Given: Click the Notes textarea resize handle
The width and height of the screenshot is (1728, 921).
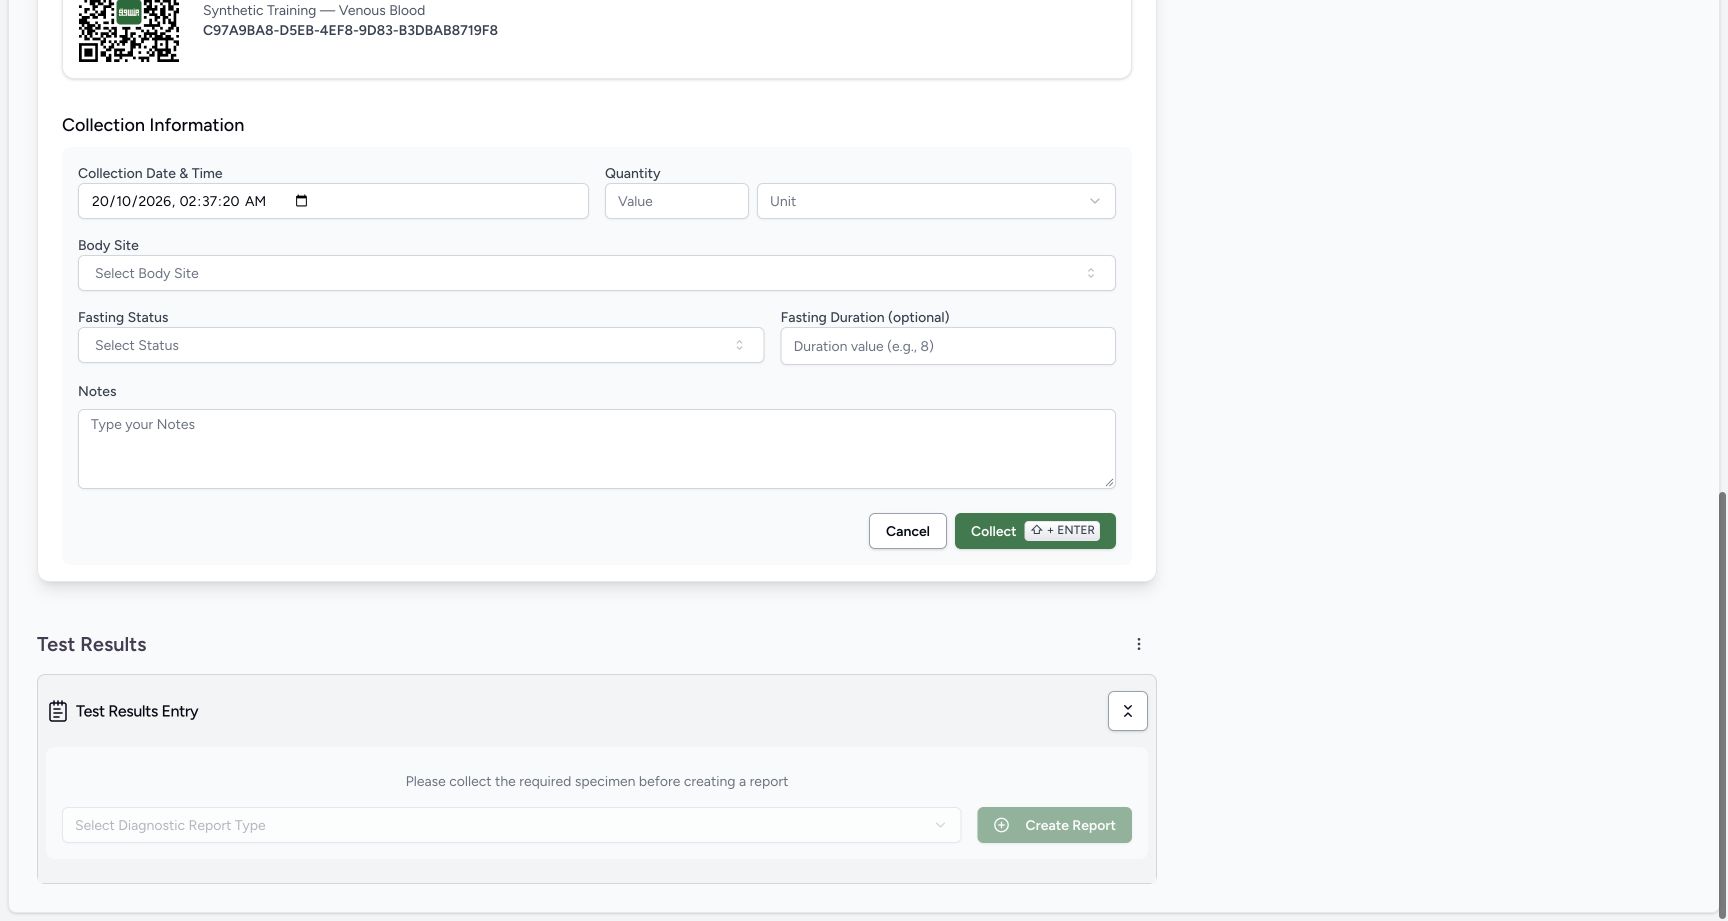Looking at the screenshot, I should [1109, 482].
